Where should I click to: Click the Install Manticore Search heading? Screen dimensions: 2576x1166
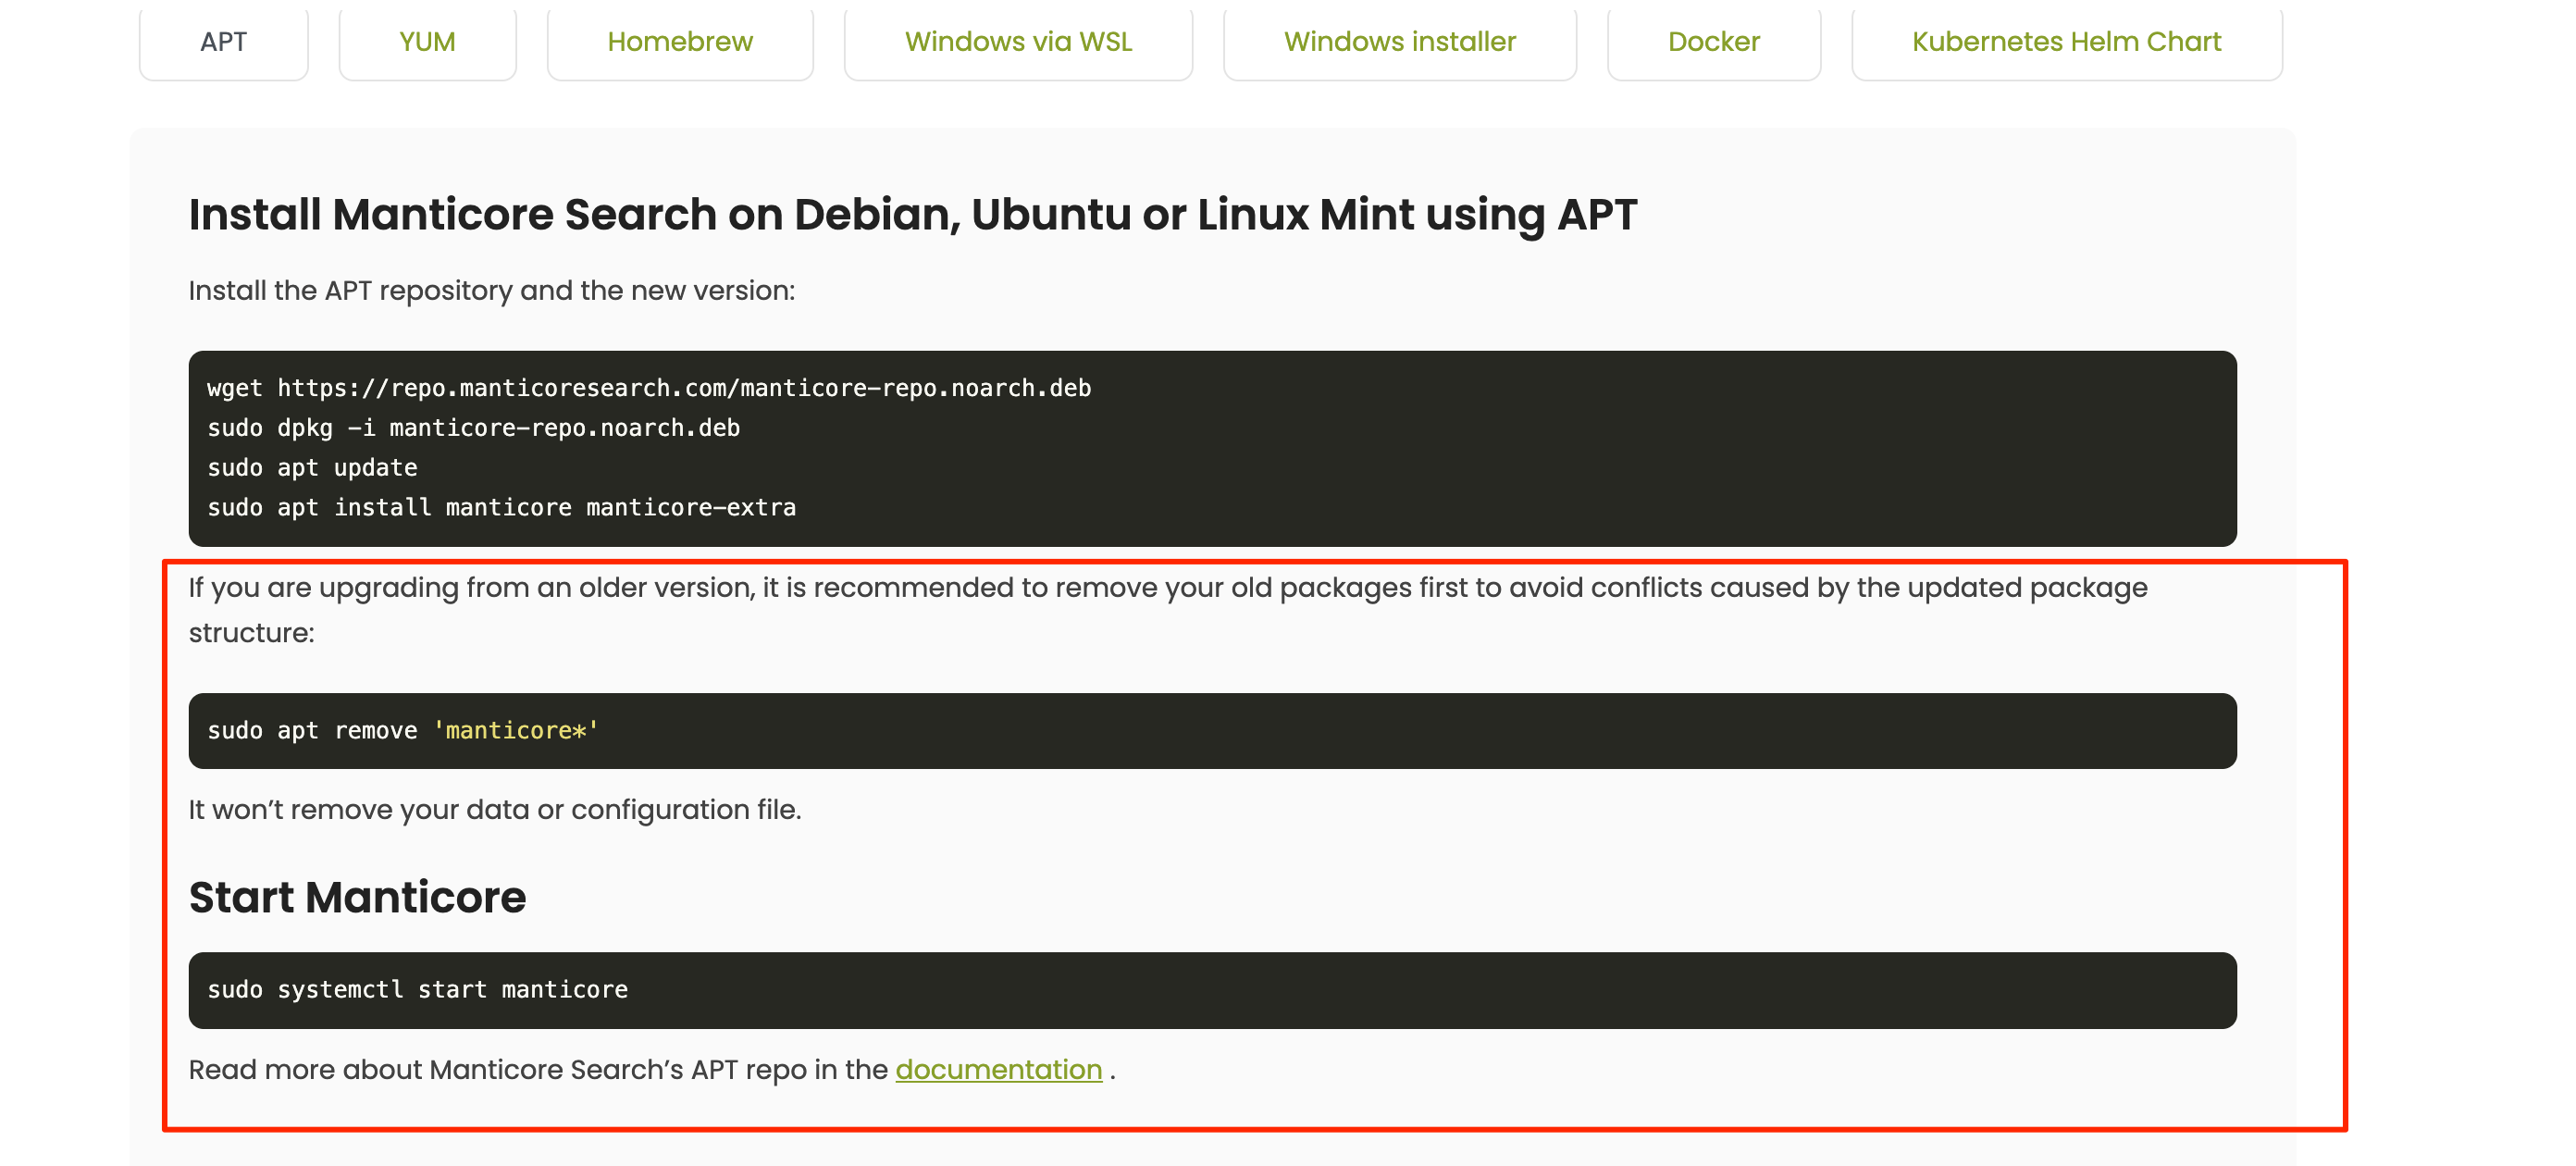pyautogui.click(x=912, y=215)
